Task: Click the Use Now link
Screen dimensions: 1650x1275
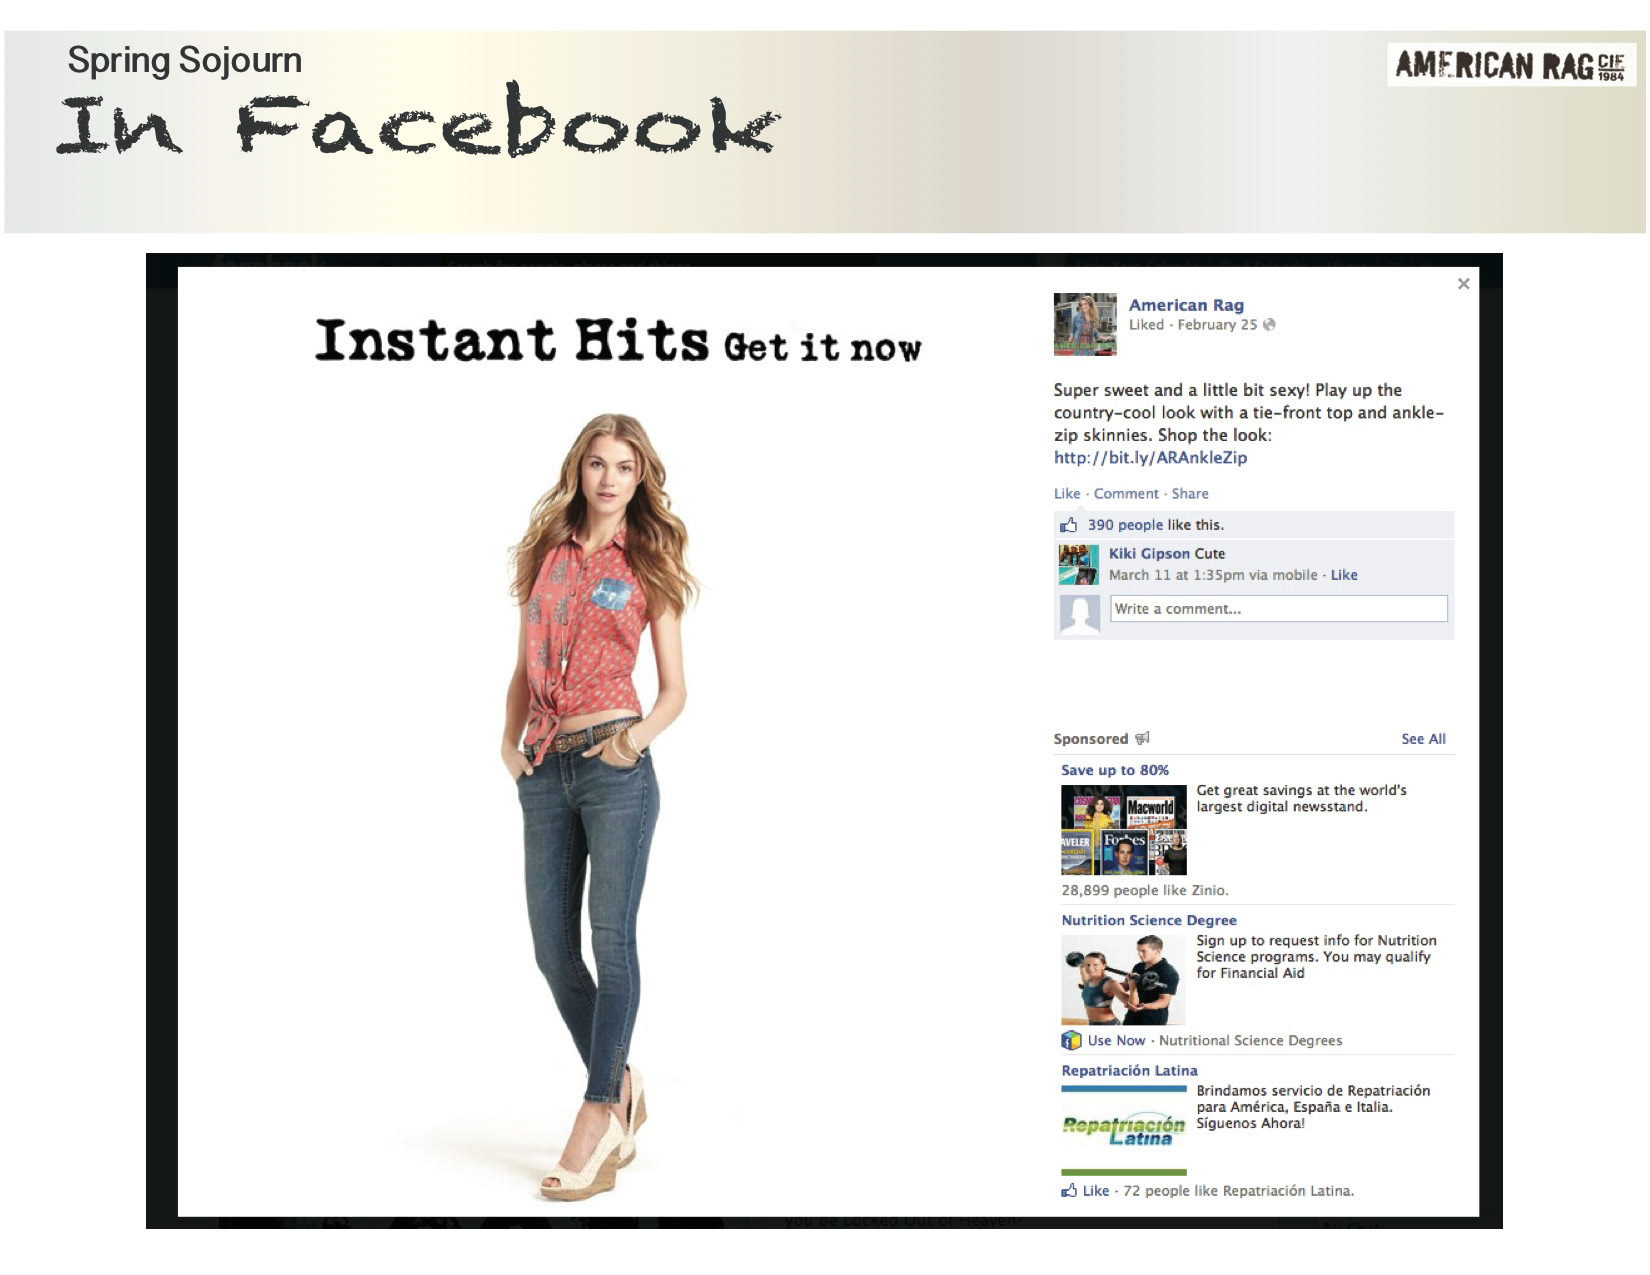Action: [x=1116, y=1041]
